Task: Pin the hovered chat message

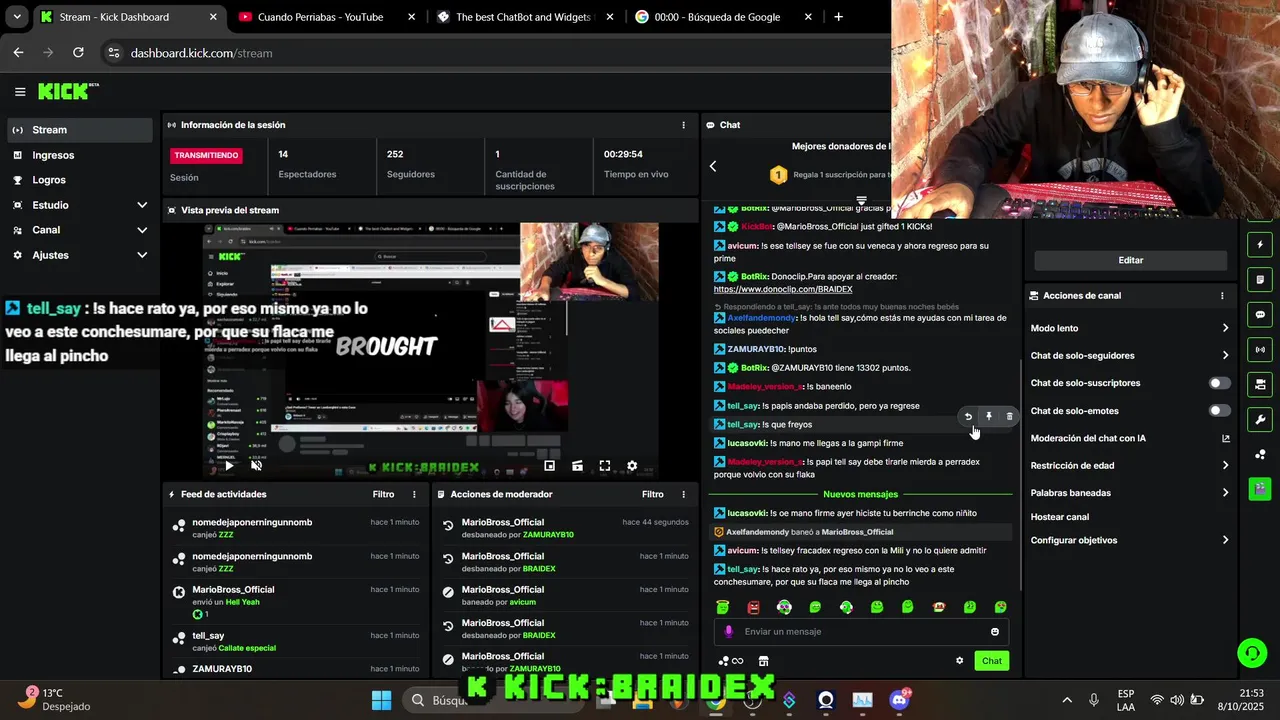Action: click(x=989, y=416)
